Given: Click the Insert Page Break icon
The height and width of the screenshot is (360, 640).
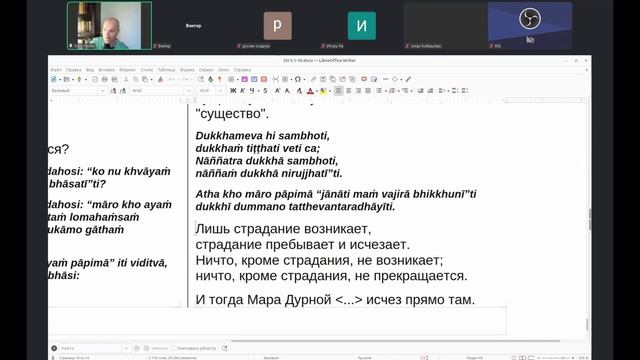Looking at the screenshot, I should coord(276,79).
